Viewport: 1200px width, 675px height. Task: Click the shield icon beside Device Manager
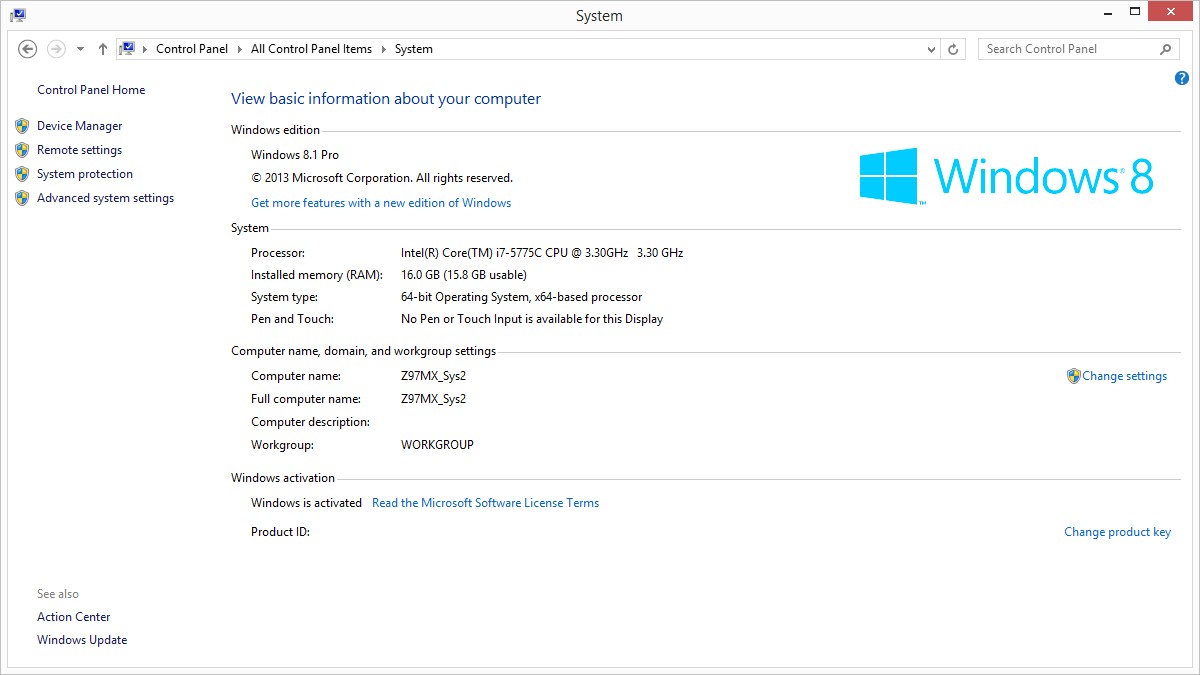click(x=22, y=126)
